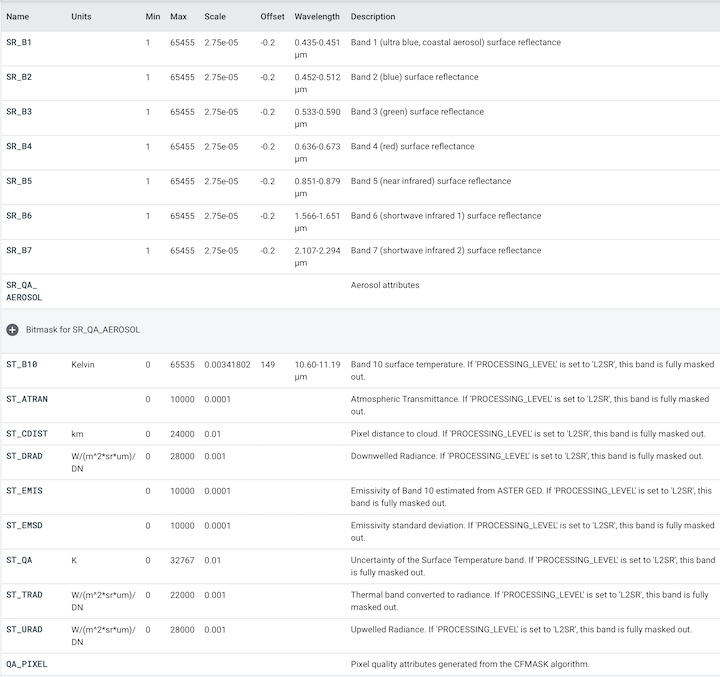Click the km unit for ST_CDIST
The image size is (720, 677).
tap(77, 434)
